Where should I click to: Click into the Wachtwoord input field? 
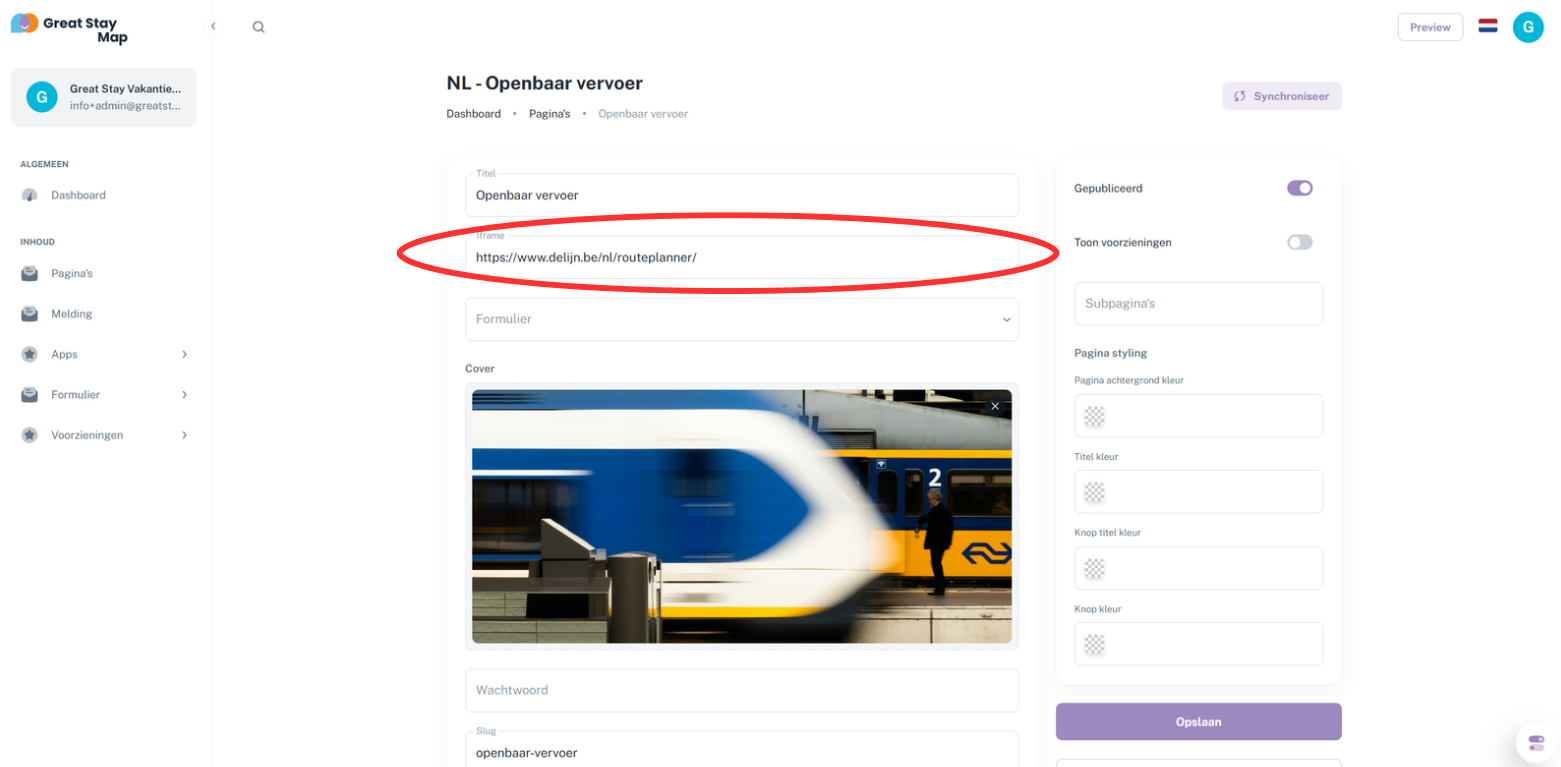(x=742, y=690)
